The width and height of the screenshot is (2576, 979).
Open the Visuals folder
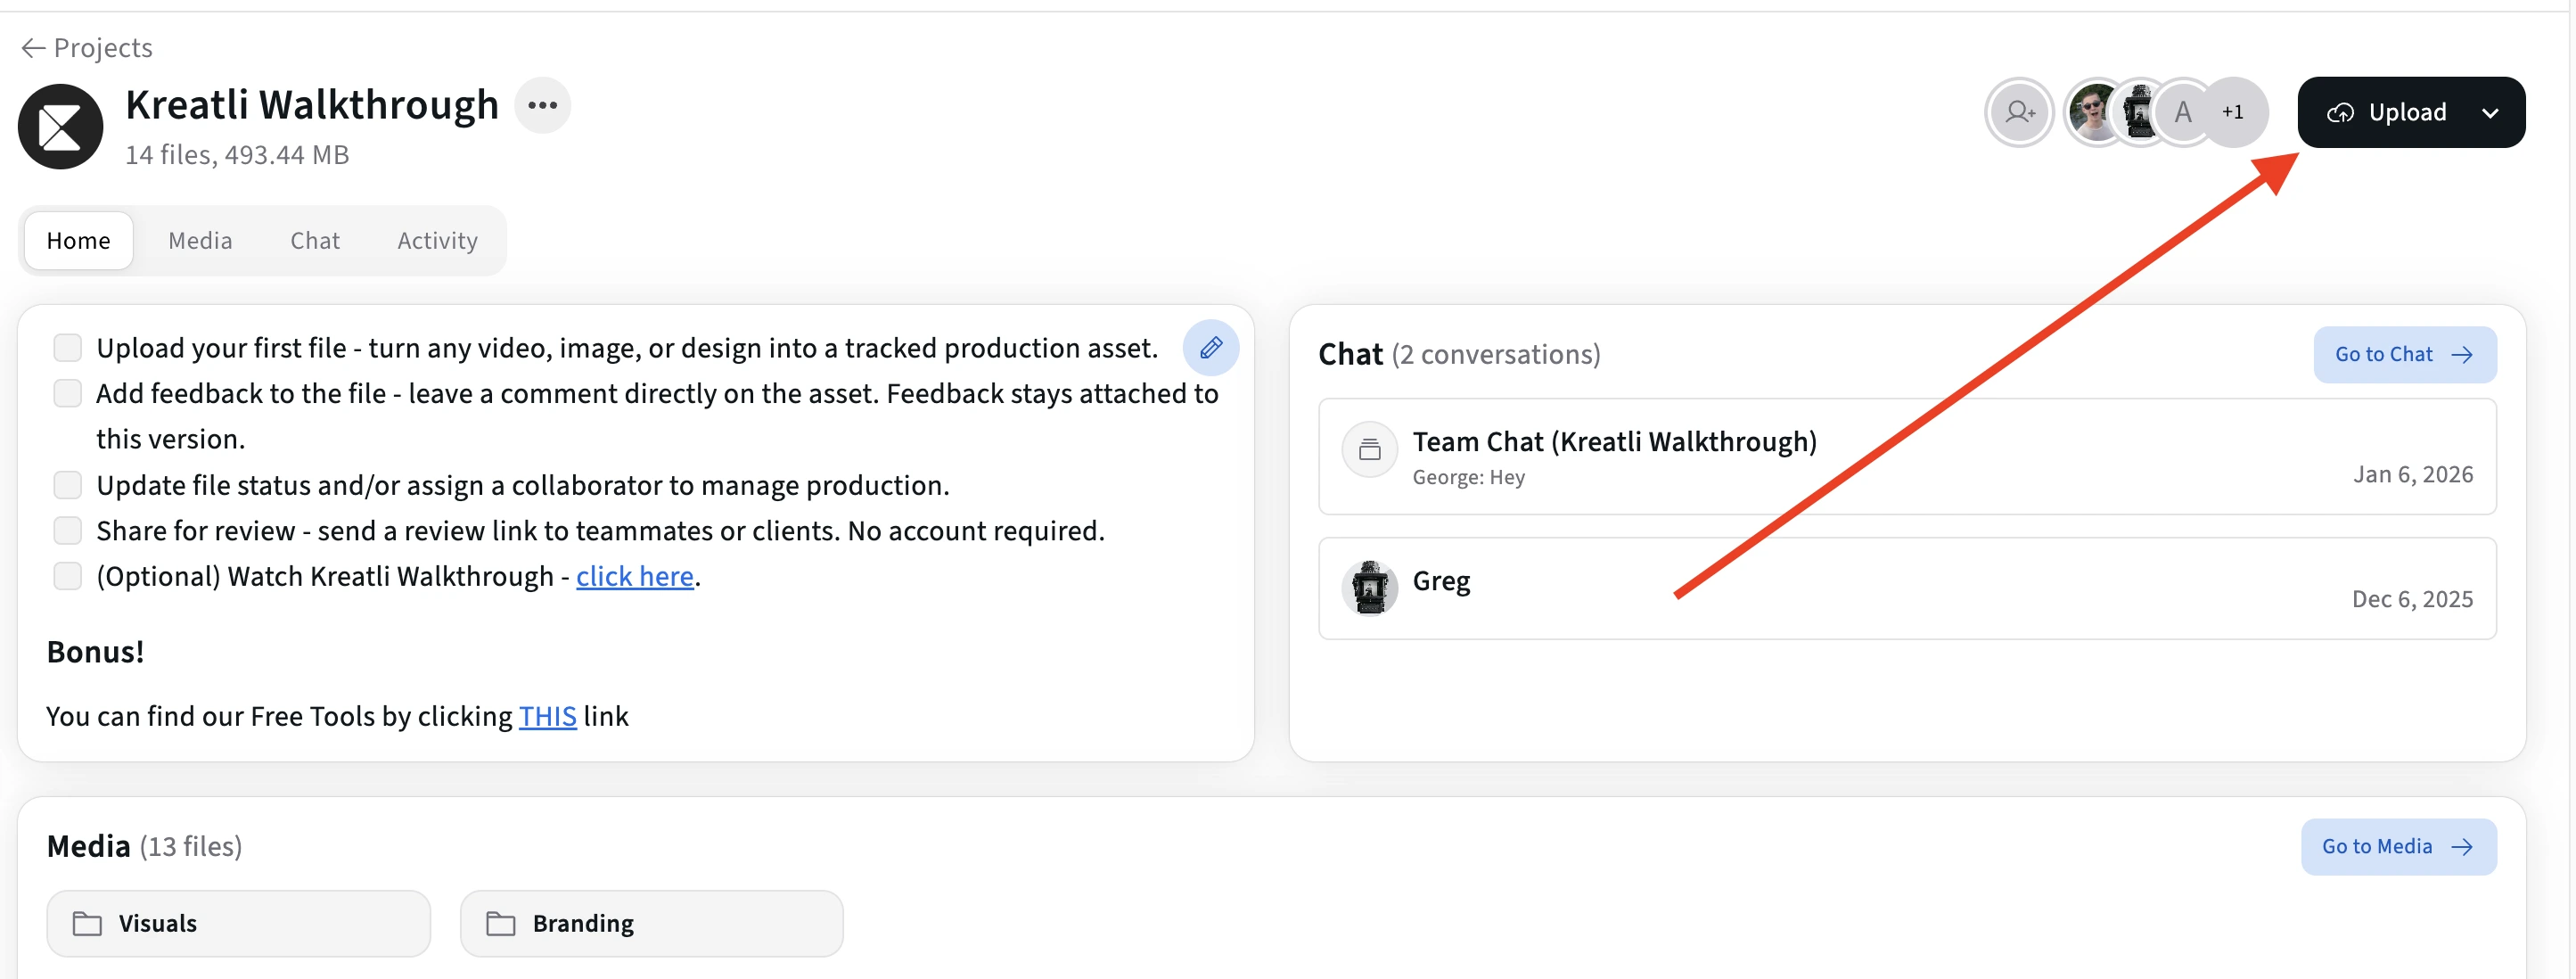pyautogui.click(x=237, y=923)
